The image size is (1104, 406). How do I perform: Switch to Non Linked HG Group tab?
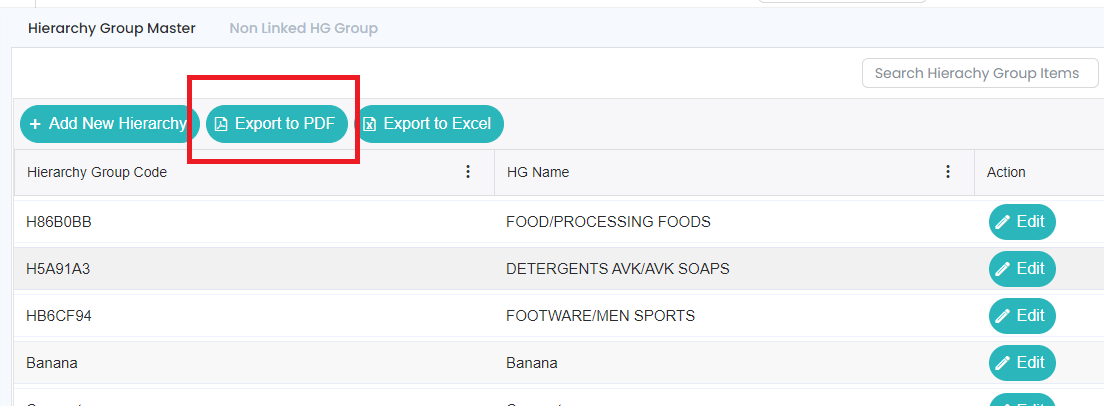click(303, 28)
